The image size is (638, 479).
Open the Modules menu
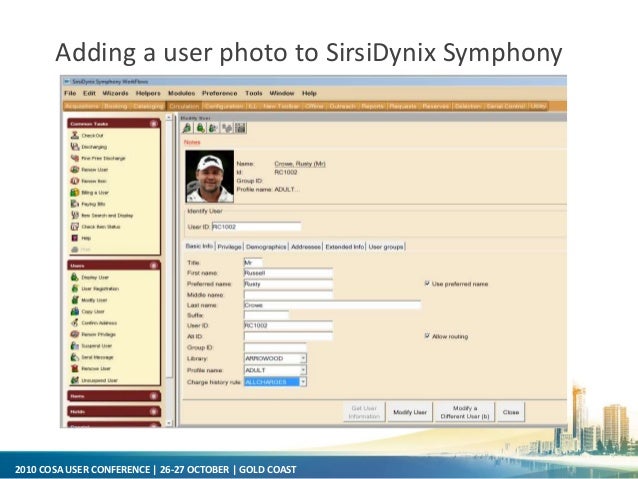pyautogui.click(x=181, y=93)
